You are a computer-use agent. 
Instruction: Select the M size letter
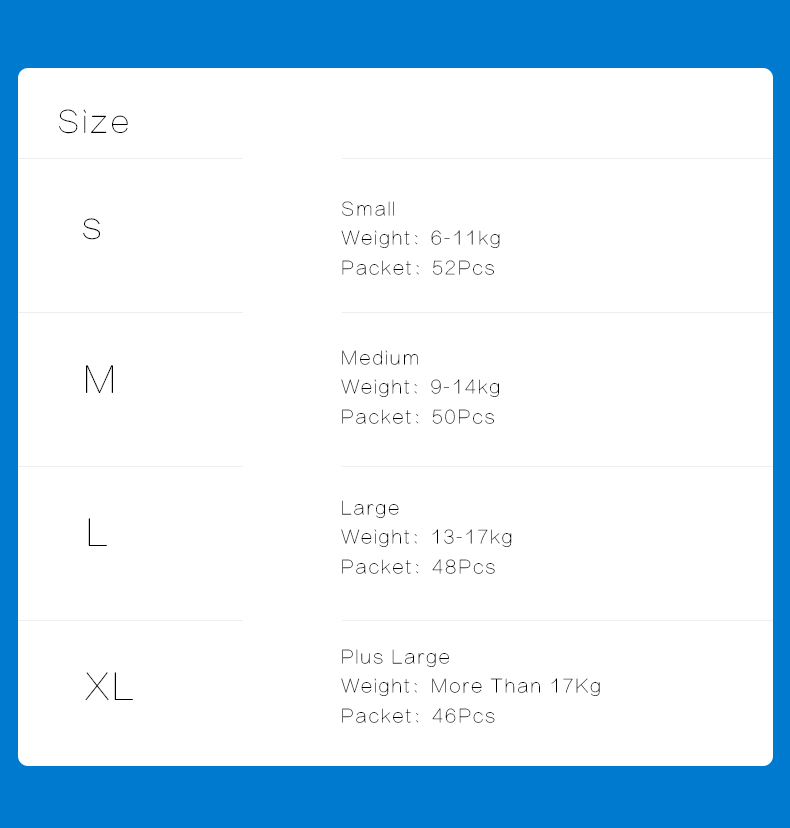pos(99,379)
